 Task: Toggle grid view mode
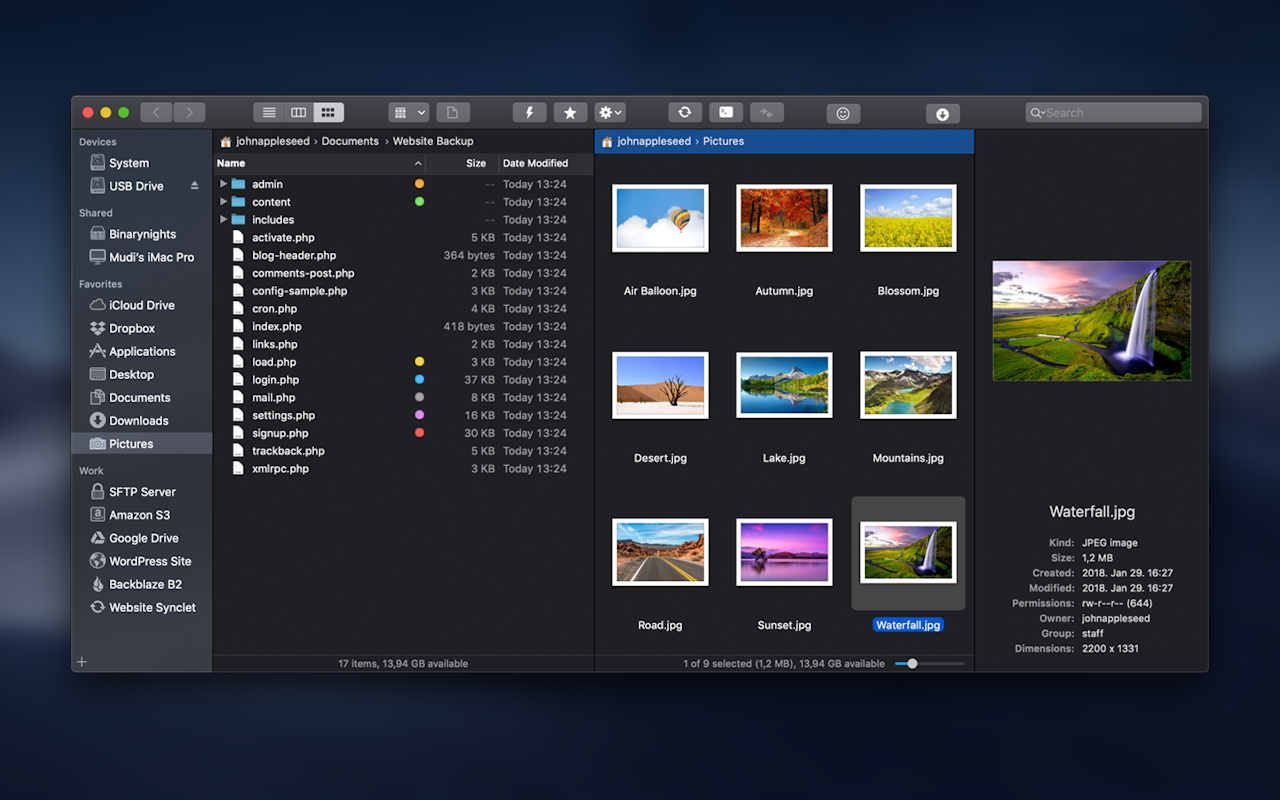point(328,112)
